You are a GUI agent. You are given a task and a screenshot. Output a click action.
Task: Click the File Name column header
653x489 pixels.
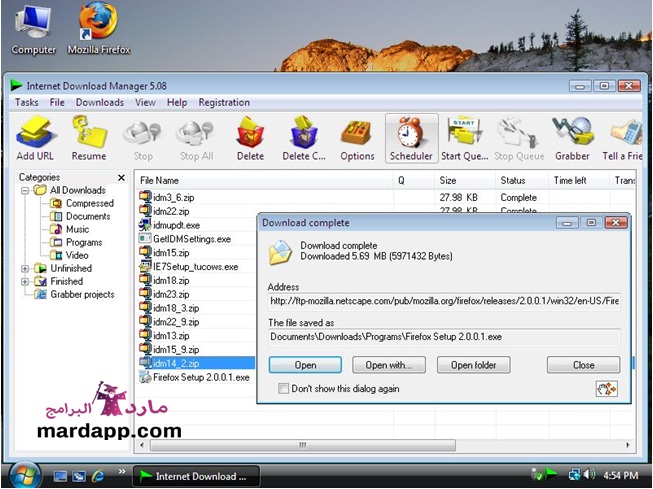264,180
